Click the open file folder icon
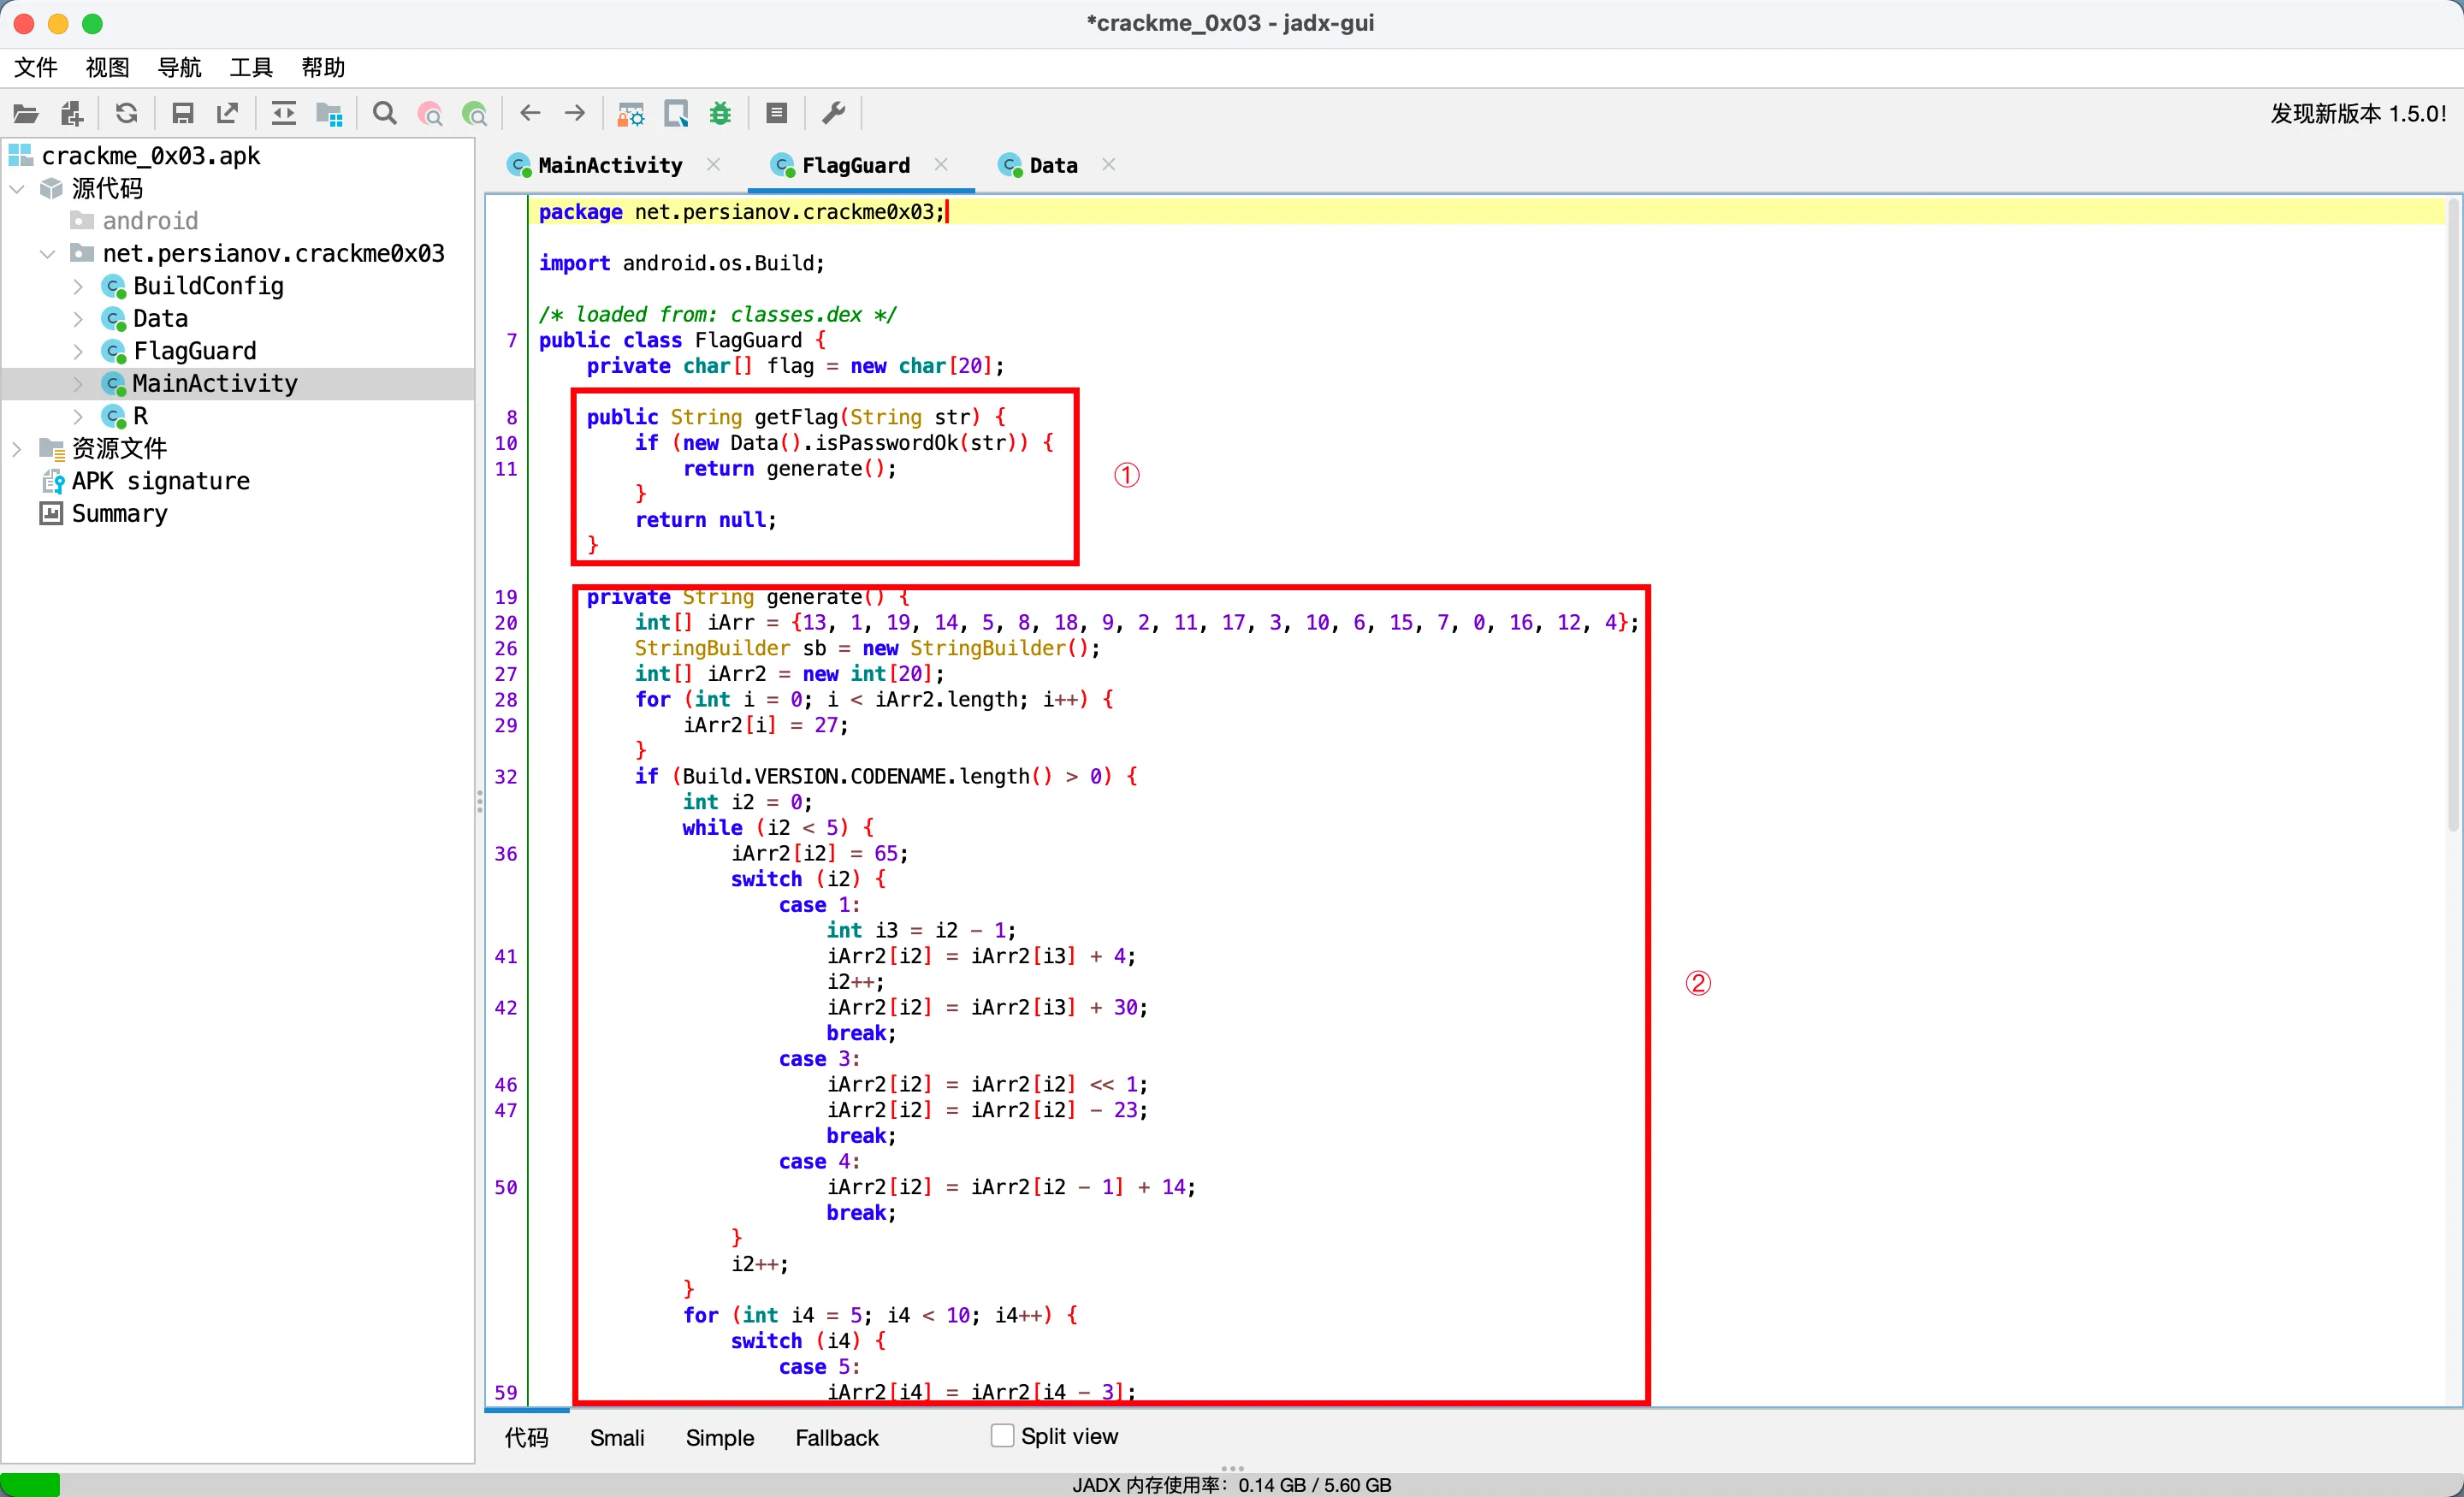This screenshot has width=2464, height=1497. click(x=26, y=114)
